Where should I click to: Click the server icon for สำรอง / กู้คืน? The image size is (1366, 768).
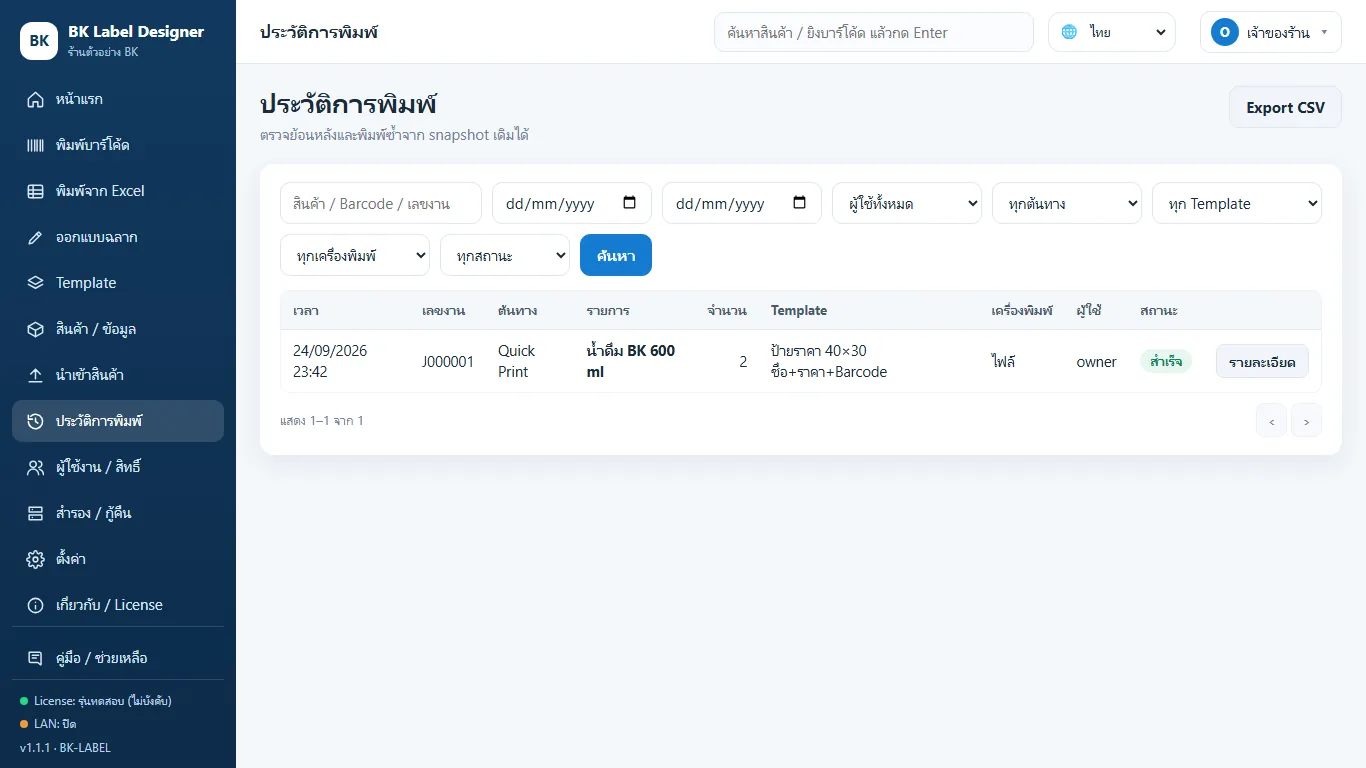pyautogui.click(x=36, y=513)
